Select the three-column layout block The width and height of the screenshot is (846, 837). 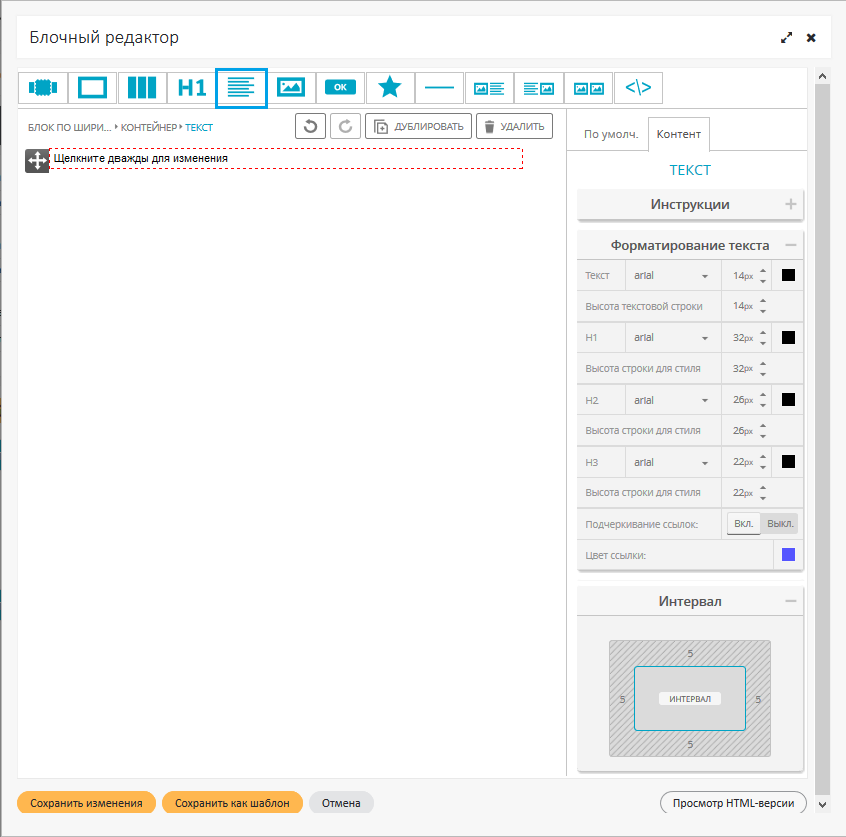click(x=142, y=88)
